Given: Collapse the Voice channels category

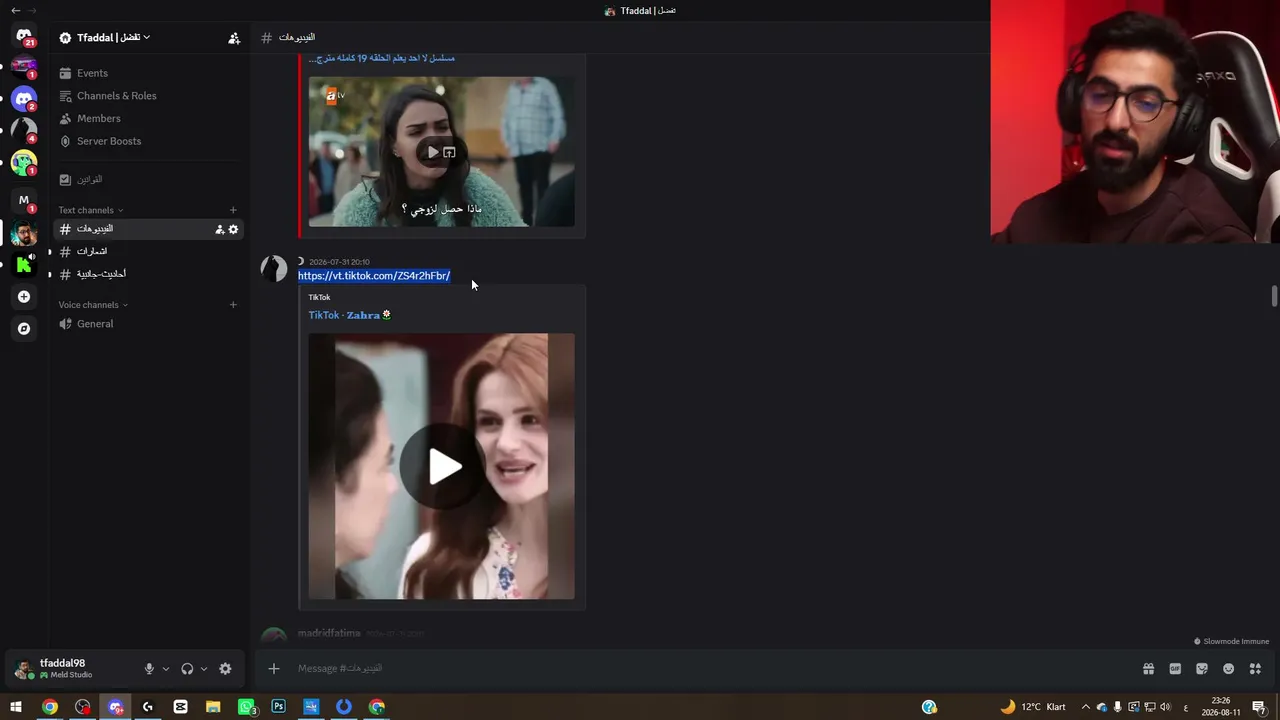Looking at the screenshot, I should [x=93, y=305].
